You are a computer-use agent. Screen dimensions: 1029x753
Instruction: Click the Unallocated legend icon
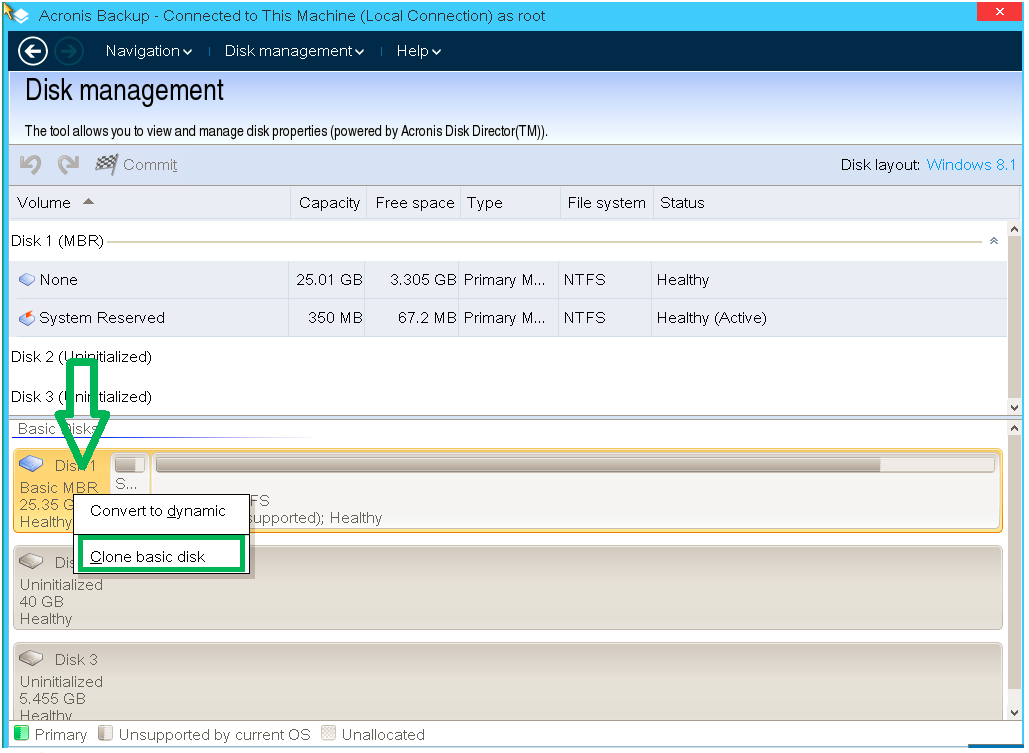tap(328, 733)
